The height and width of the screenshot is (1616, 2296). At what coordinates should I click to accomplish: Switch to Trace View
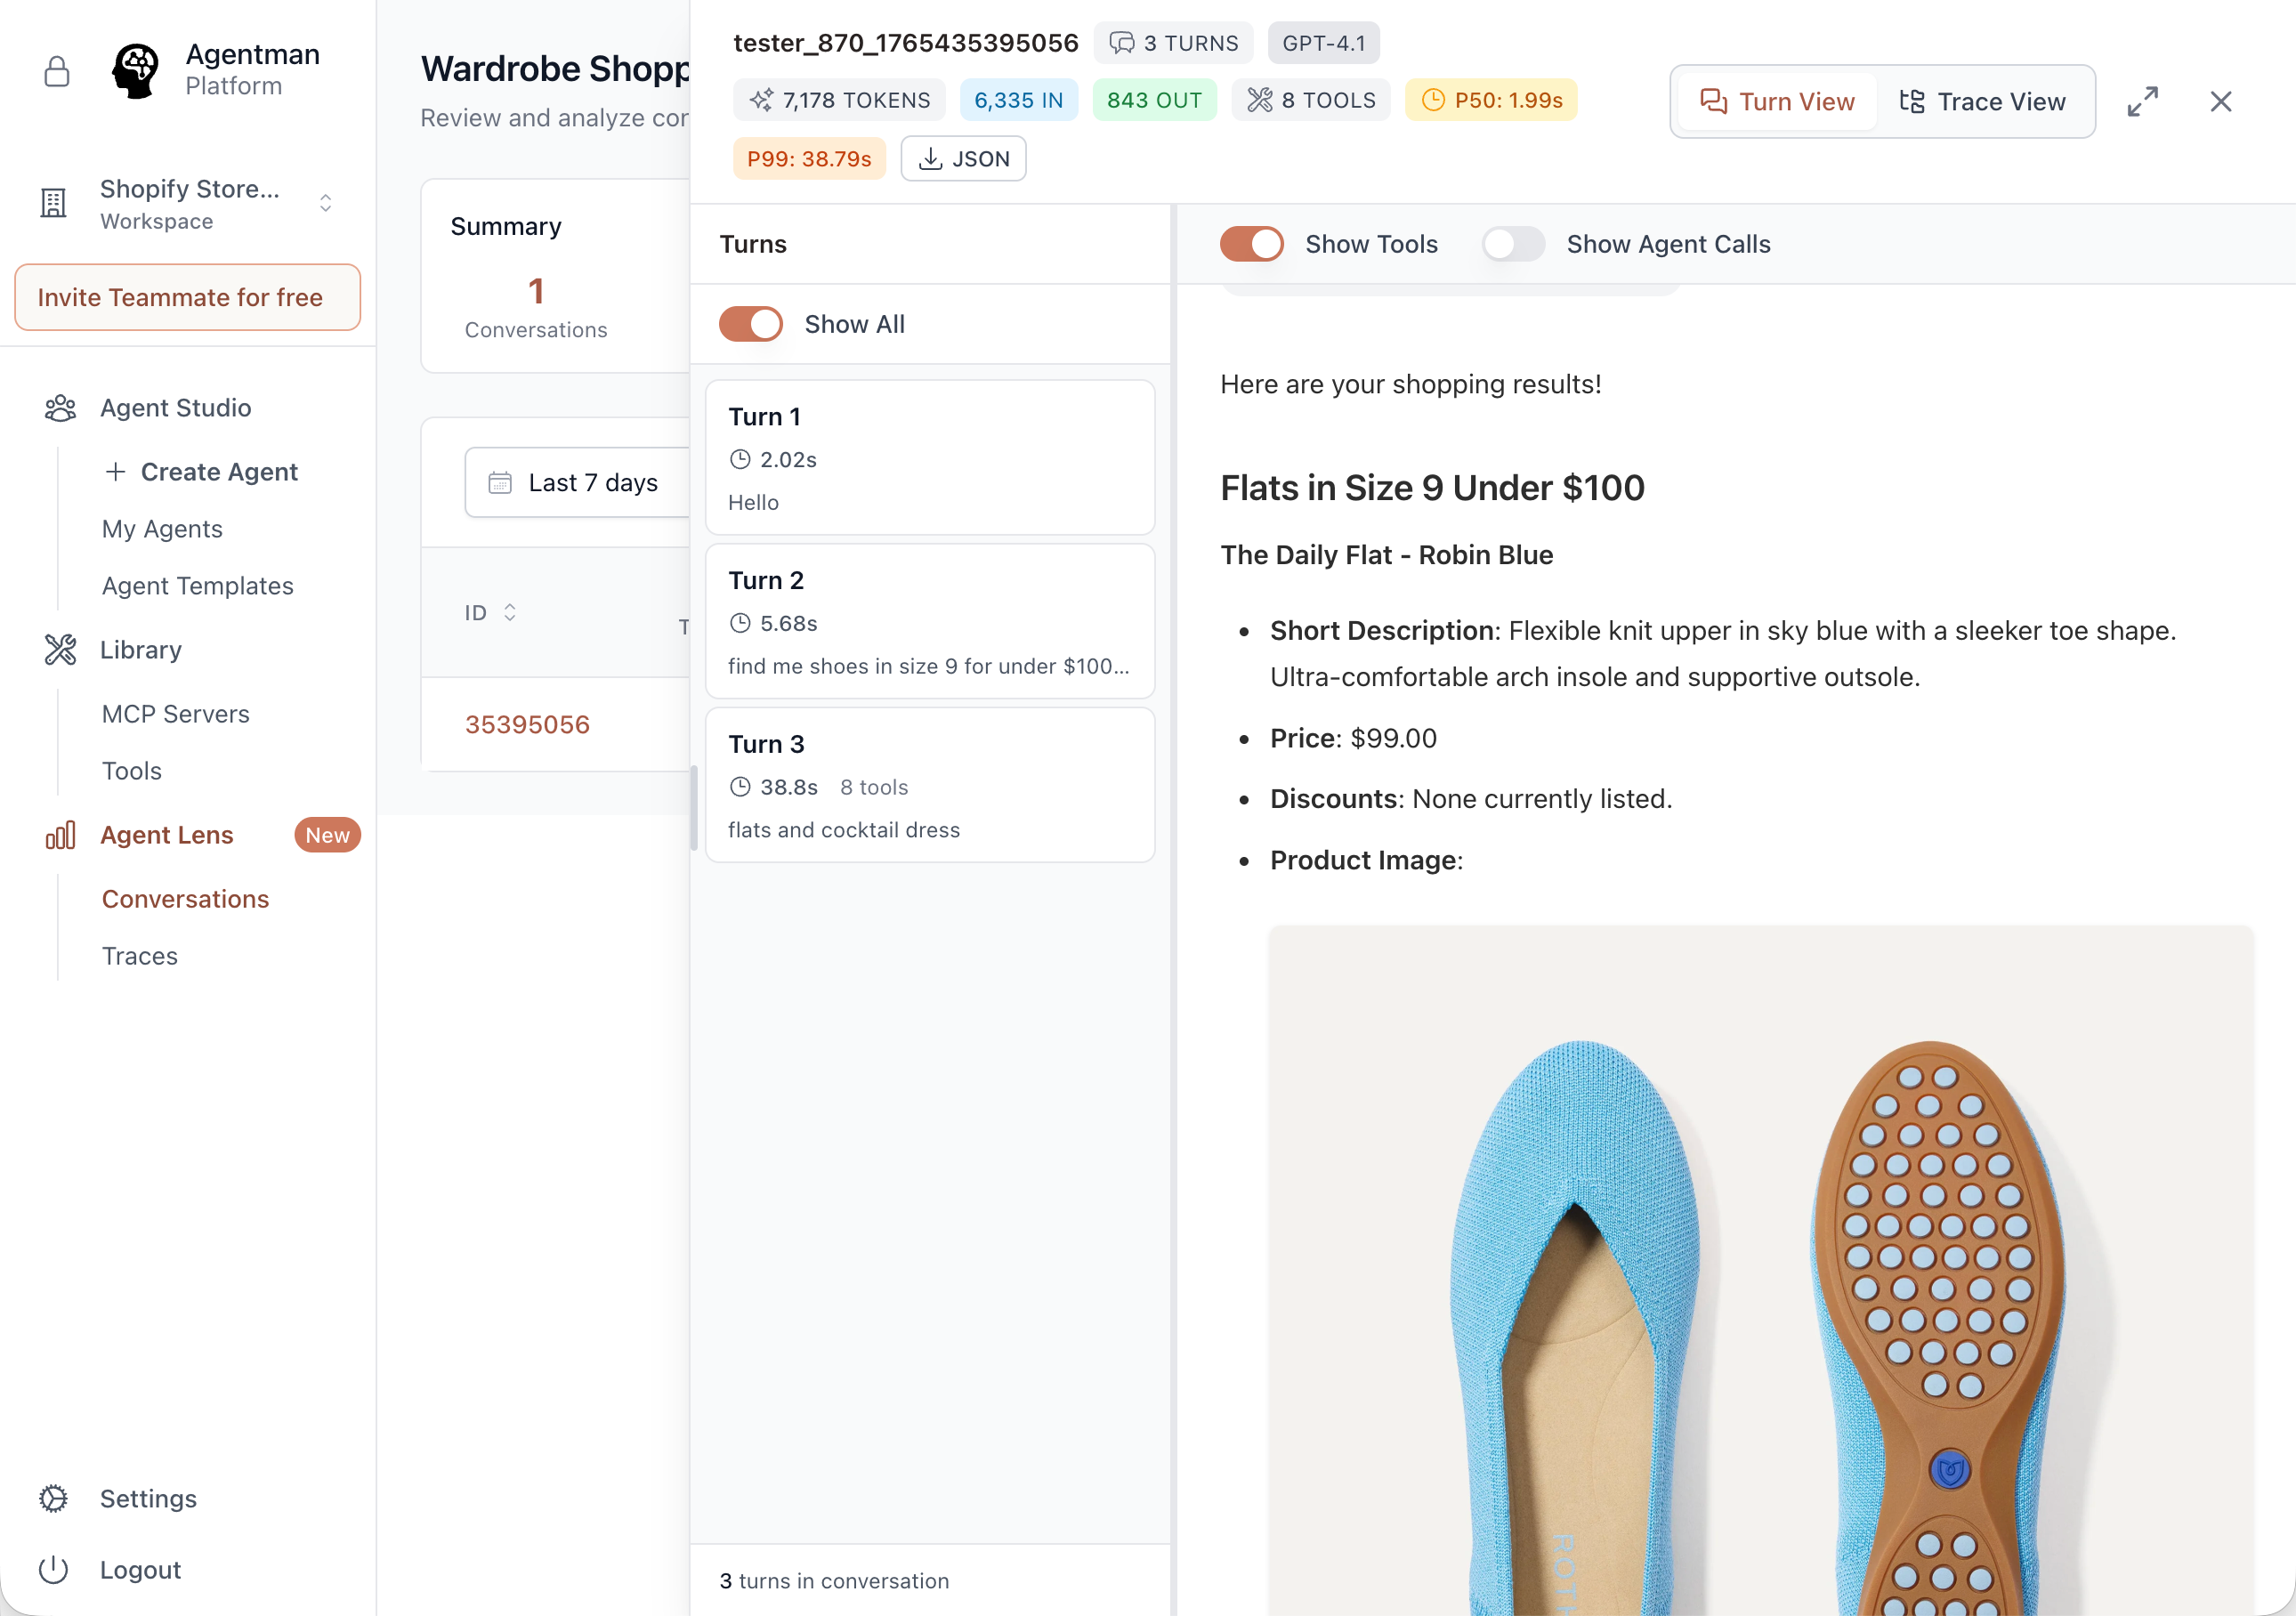1985,101
